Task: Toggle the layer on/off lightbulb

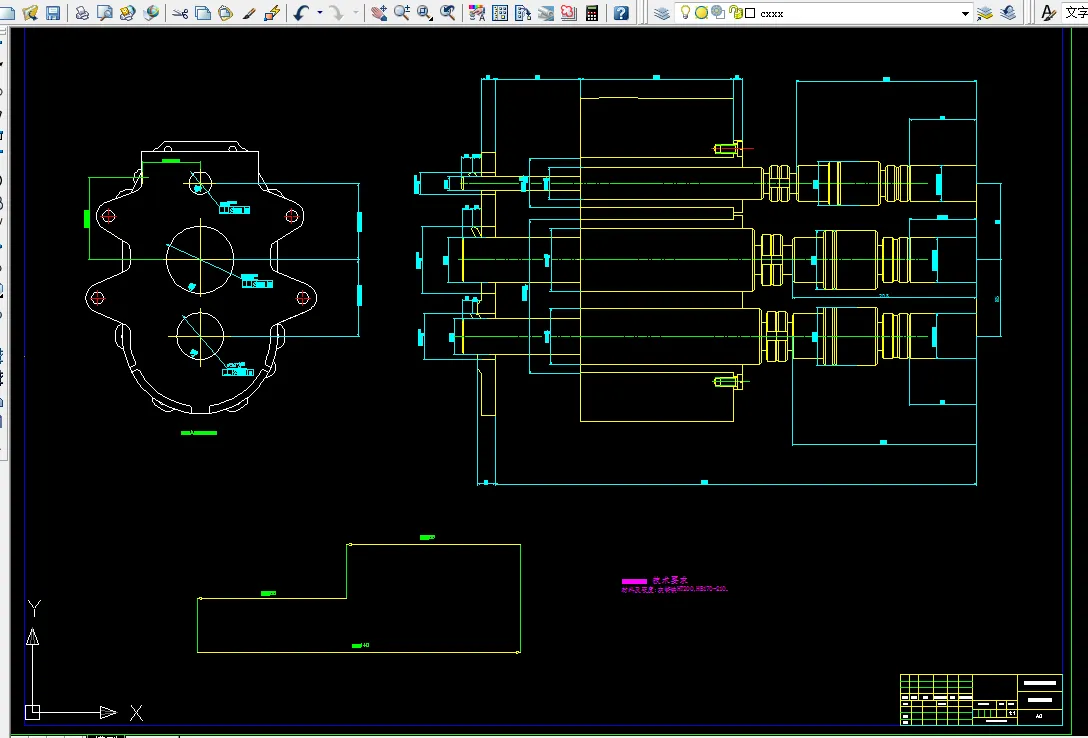Action: click(x=686, y=13)
